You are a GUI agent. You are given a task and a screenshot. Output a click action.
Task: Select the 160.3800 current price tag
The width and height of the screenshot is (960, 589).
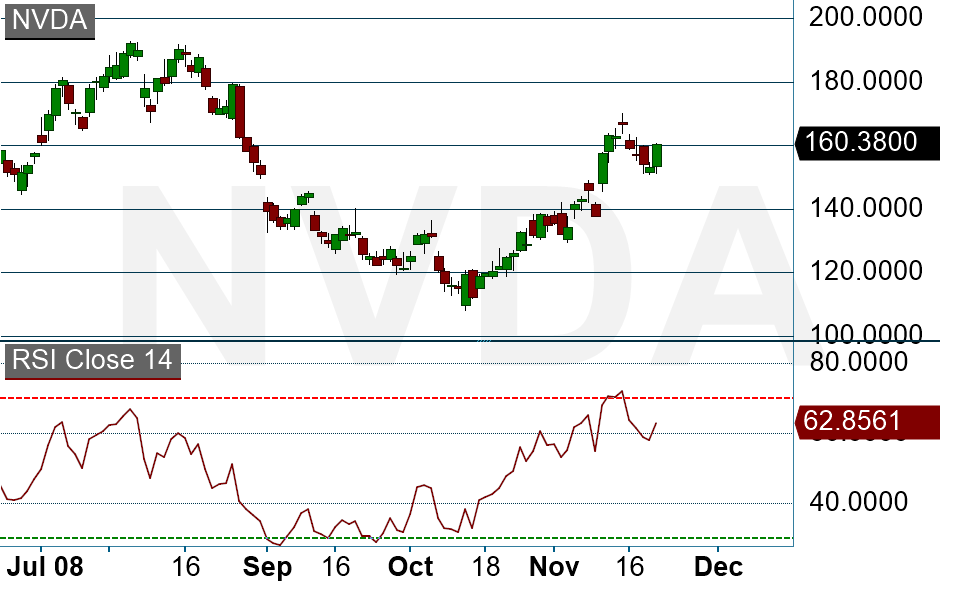coord(866,142)
